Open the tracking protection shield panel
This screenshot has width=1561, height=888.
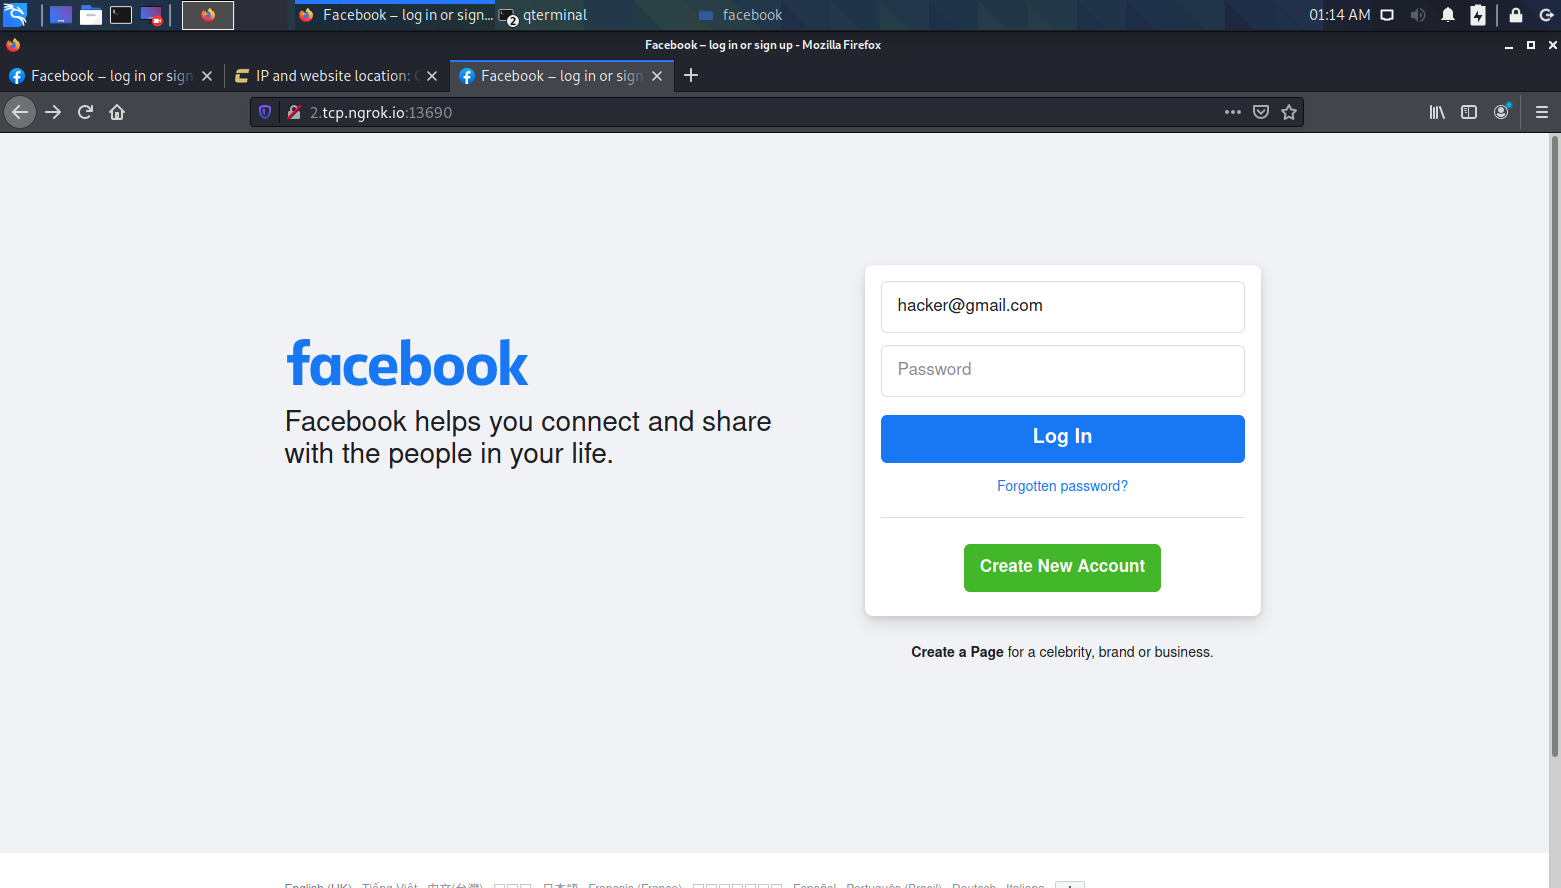pyautogui.click(x=265, y=112)
